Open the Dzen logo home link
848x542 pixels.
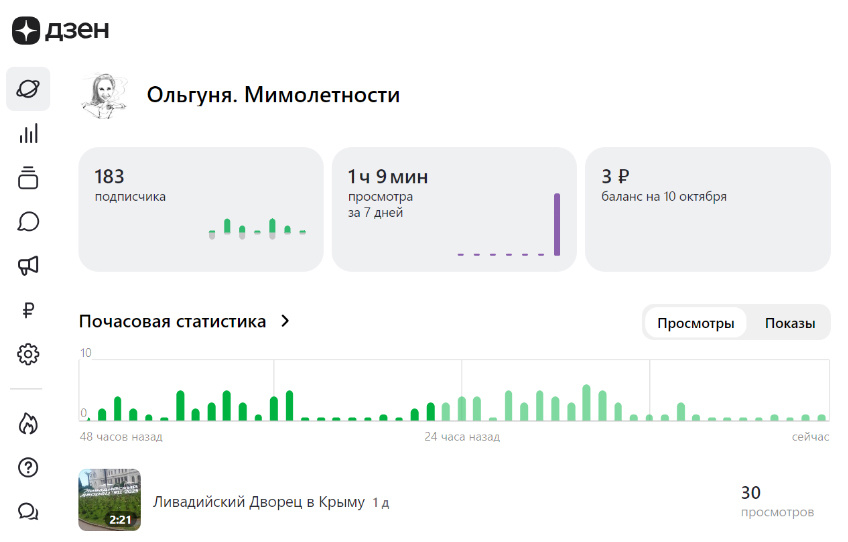(x=61, y=30)
